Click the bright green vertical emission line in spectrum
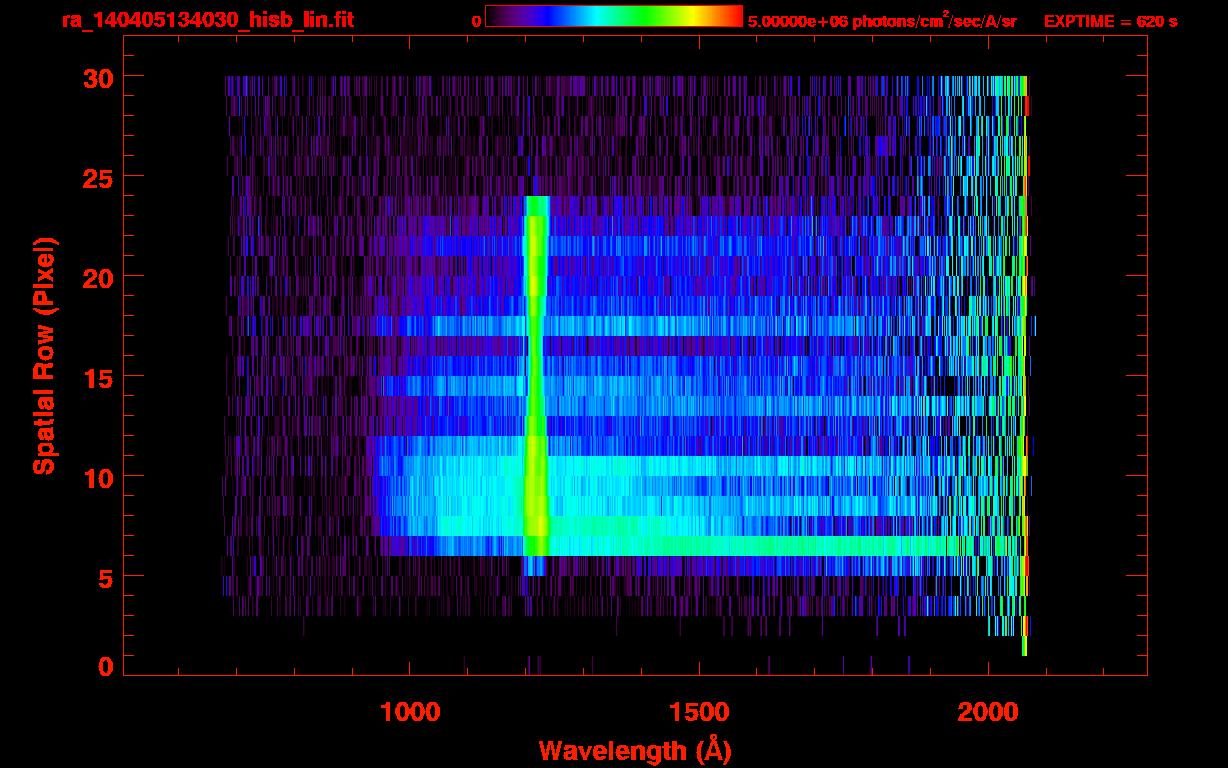The image size is (1228, 768). [x=536, y=376]
